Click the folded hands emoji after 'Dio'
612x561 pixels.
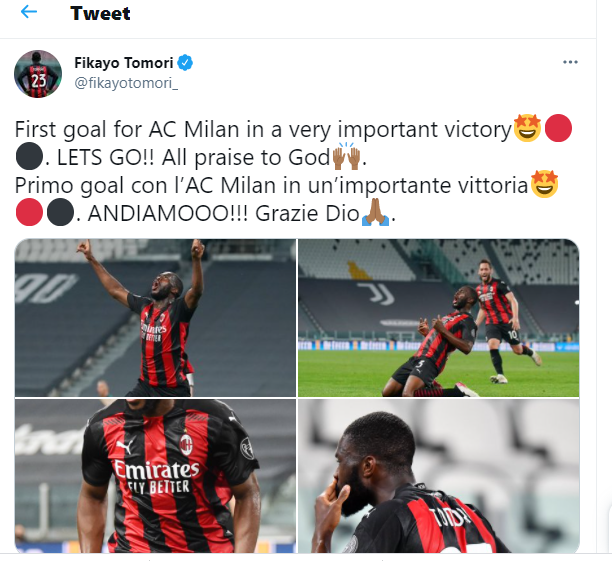(375, 212)
